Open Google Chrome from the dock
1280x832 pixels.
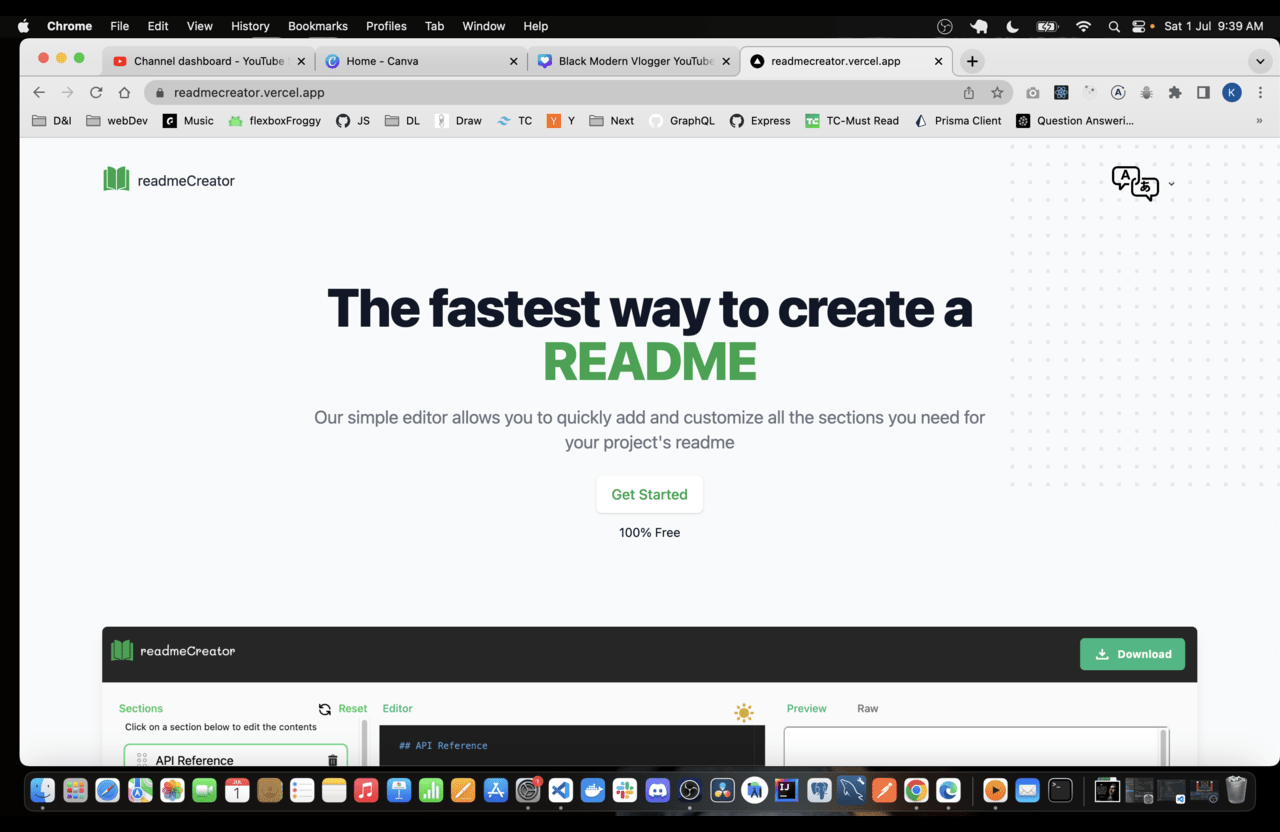(915, 790)
